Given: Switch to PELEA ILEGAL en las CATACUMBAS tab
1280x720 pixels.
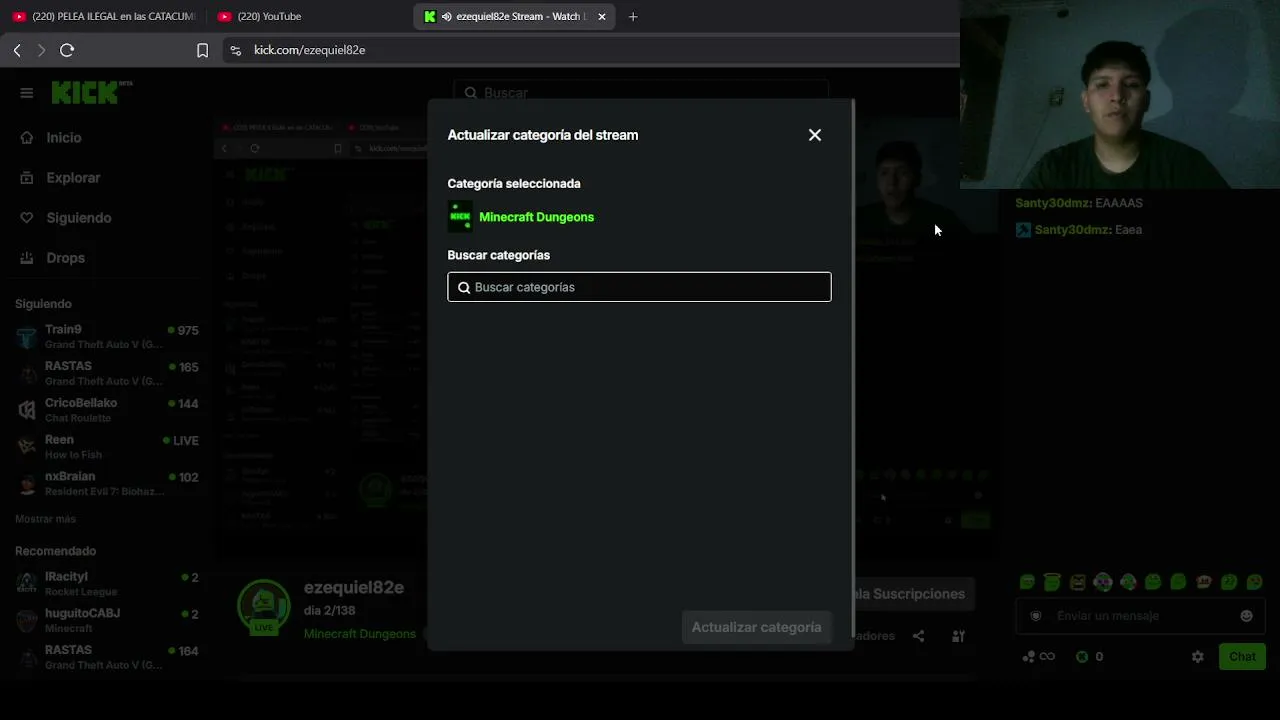Looking at the screenshot, I should click(x=103, y=16).
